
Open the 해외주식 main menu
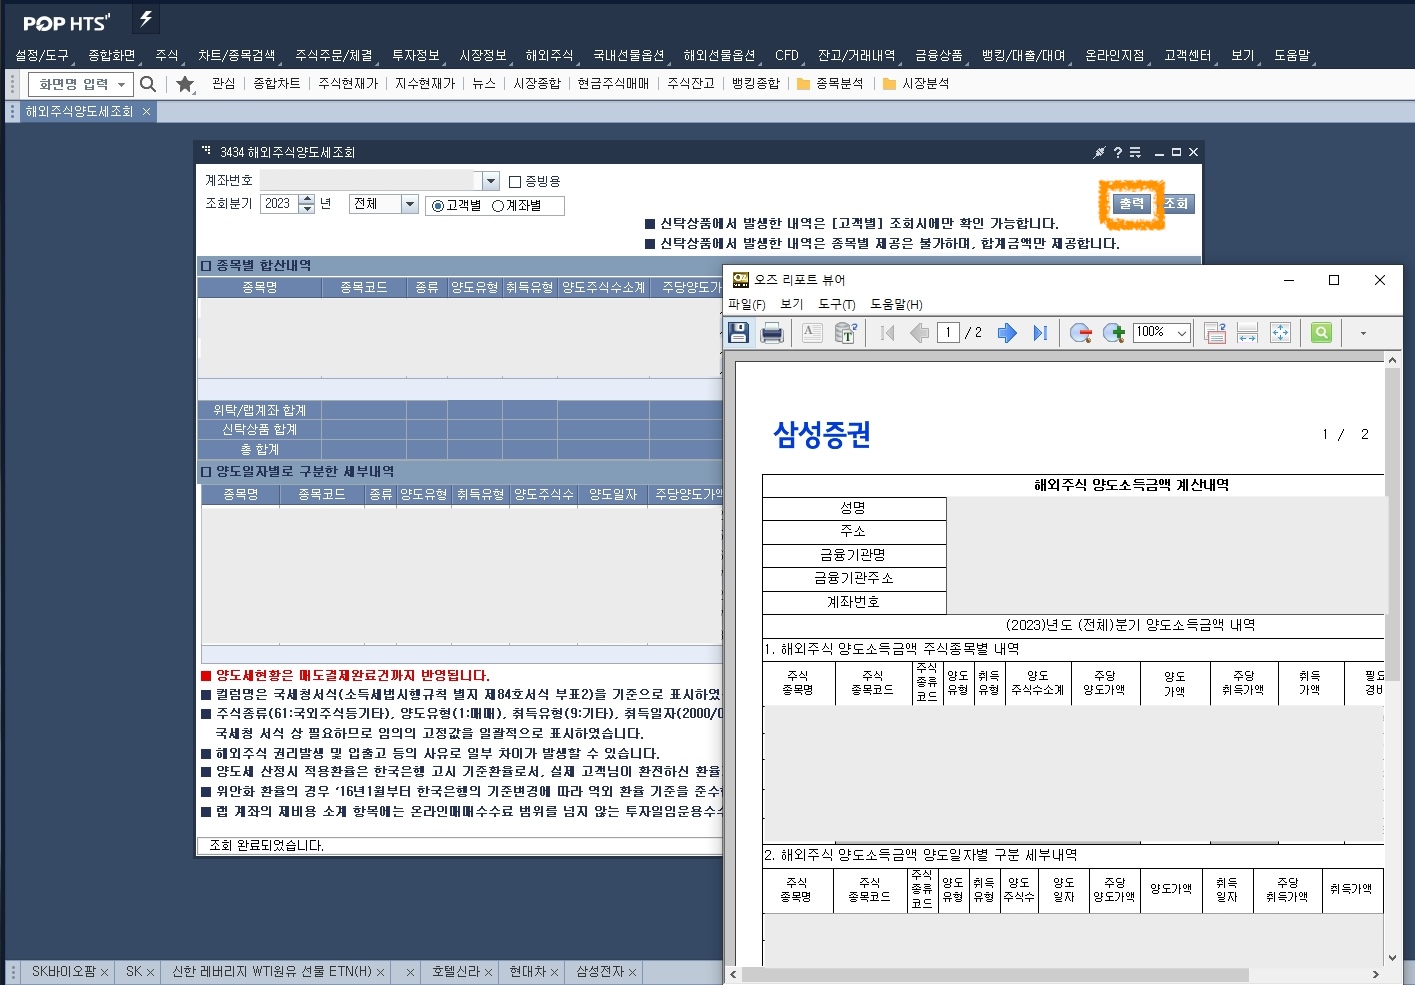click(x=549, y=56)
